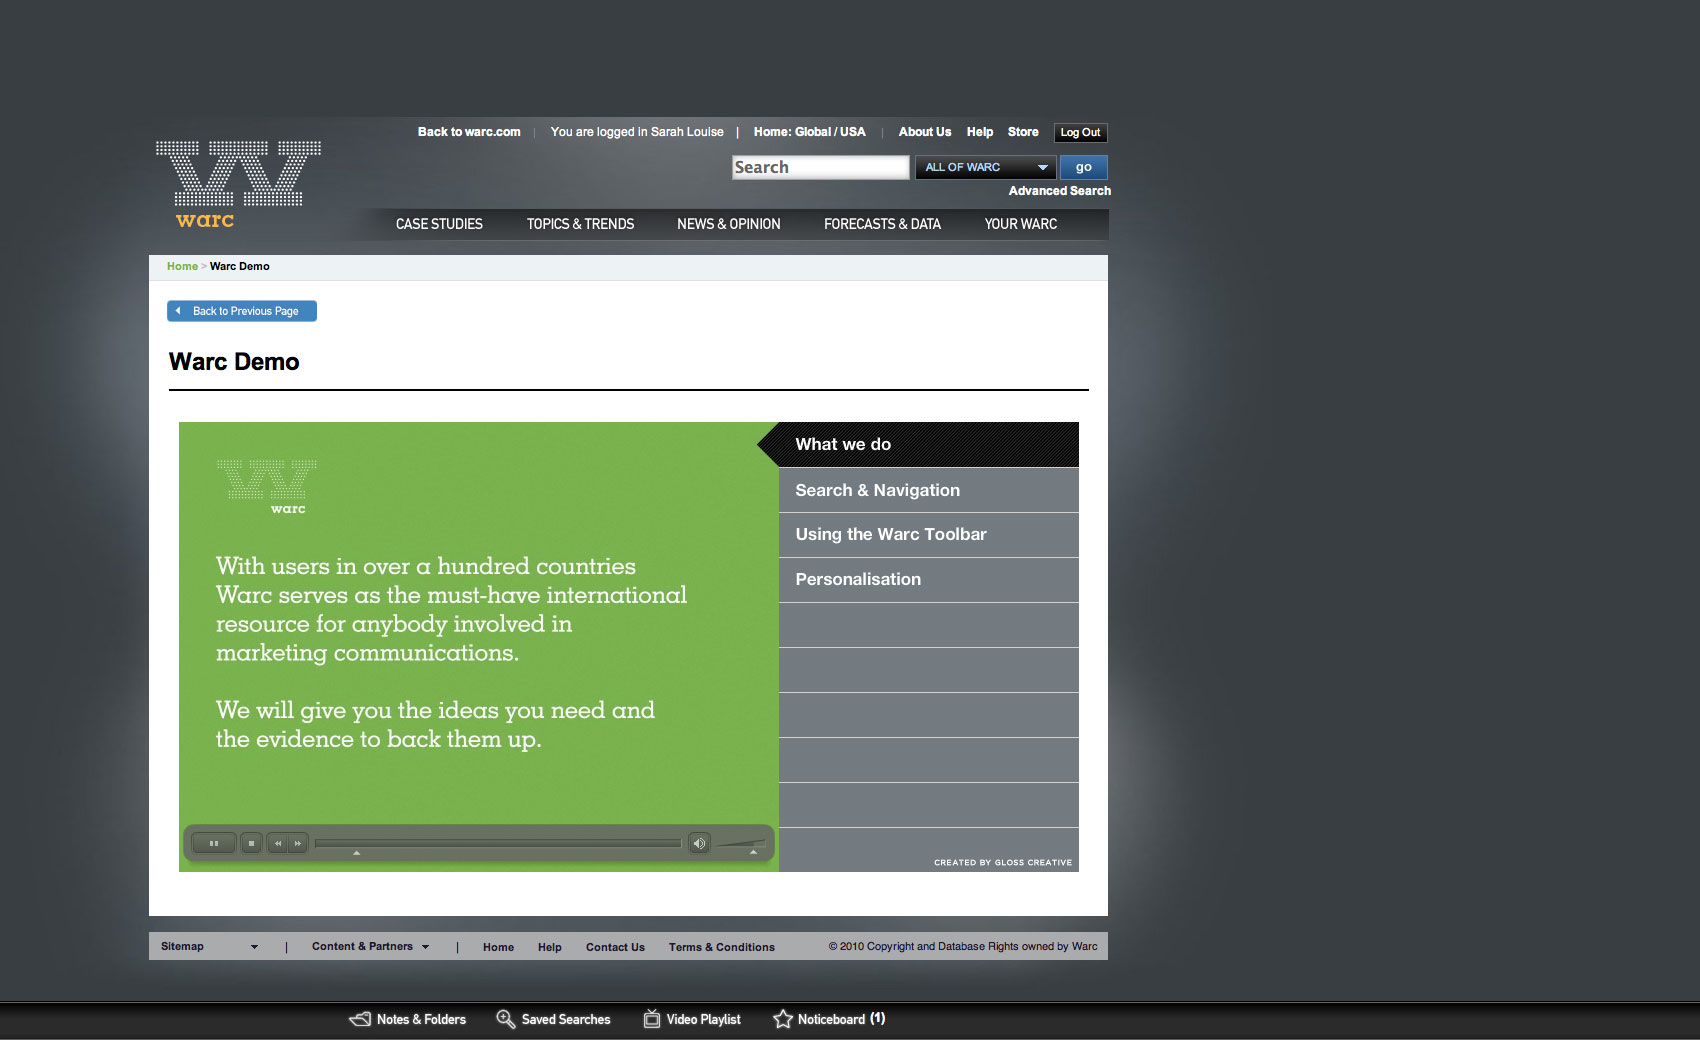The image size is (1700, 1040).
Task: Select Using the Warc Toolbar section
Action: [929, 535]
